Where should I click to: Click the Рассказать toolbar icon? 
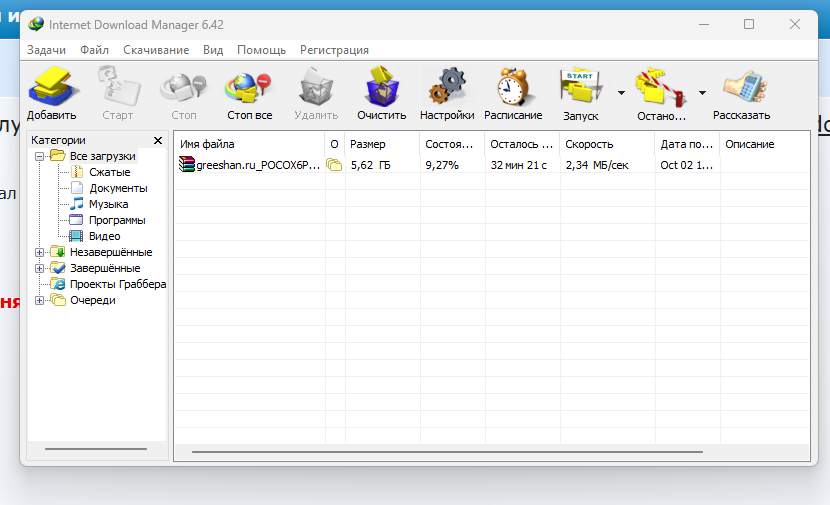click(x=744, y=86)
